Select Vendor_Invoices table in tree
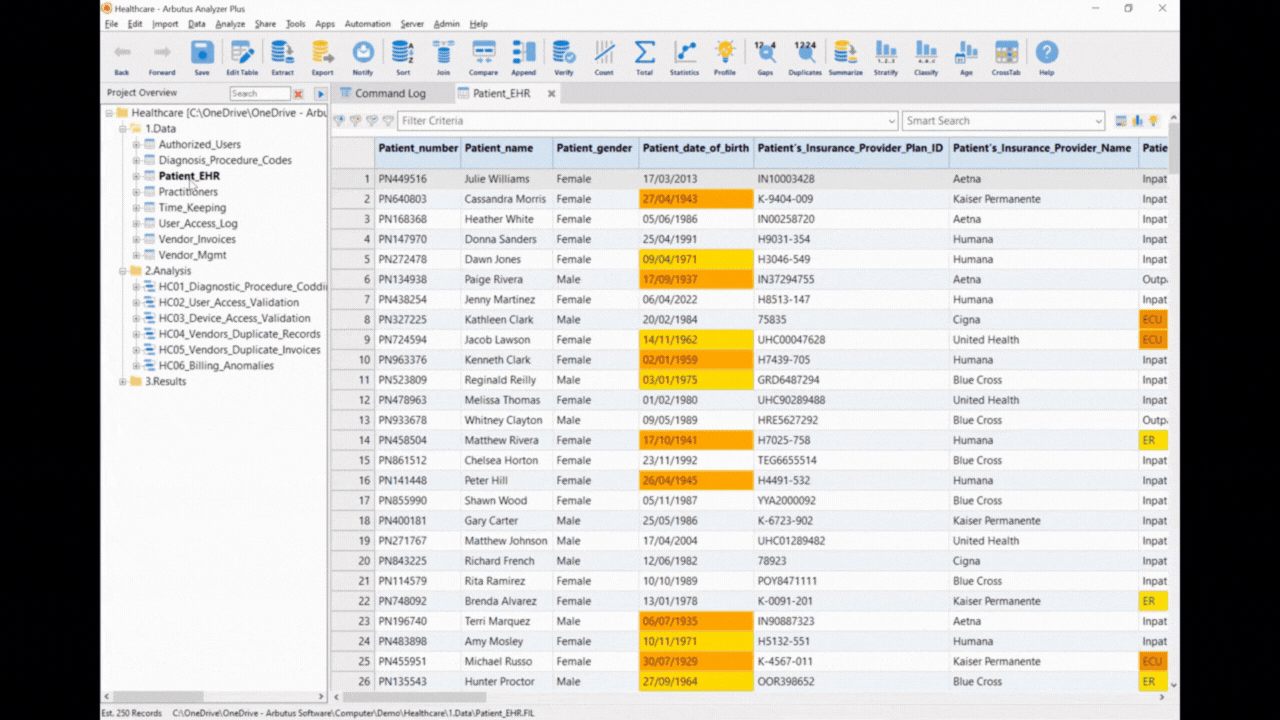The image size is (1280, 720). (x=197, y=239)
